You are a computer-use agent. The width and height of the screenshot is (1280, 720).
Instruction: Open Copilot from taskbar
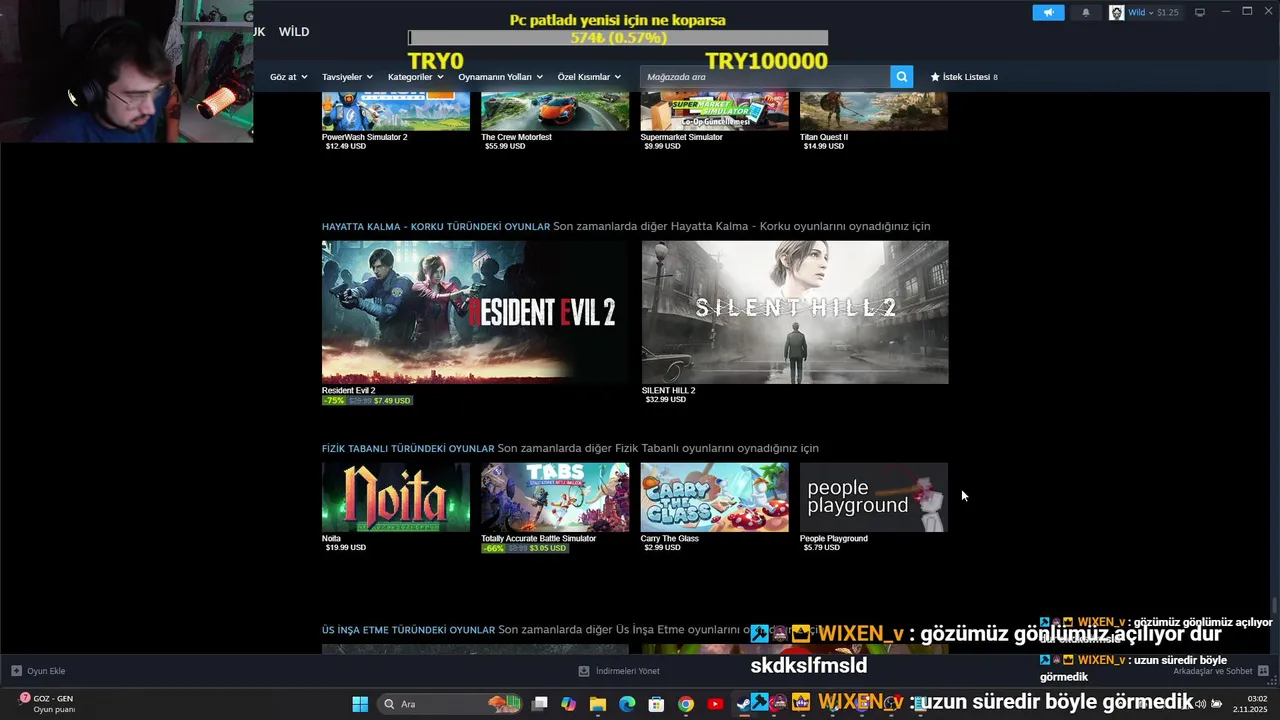[x=568, y=704]
